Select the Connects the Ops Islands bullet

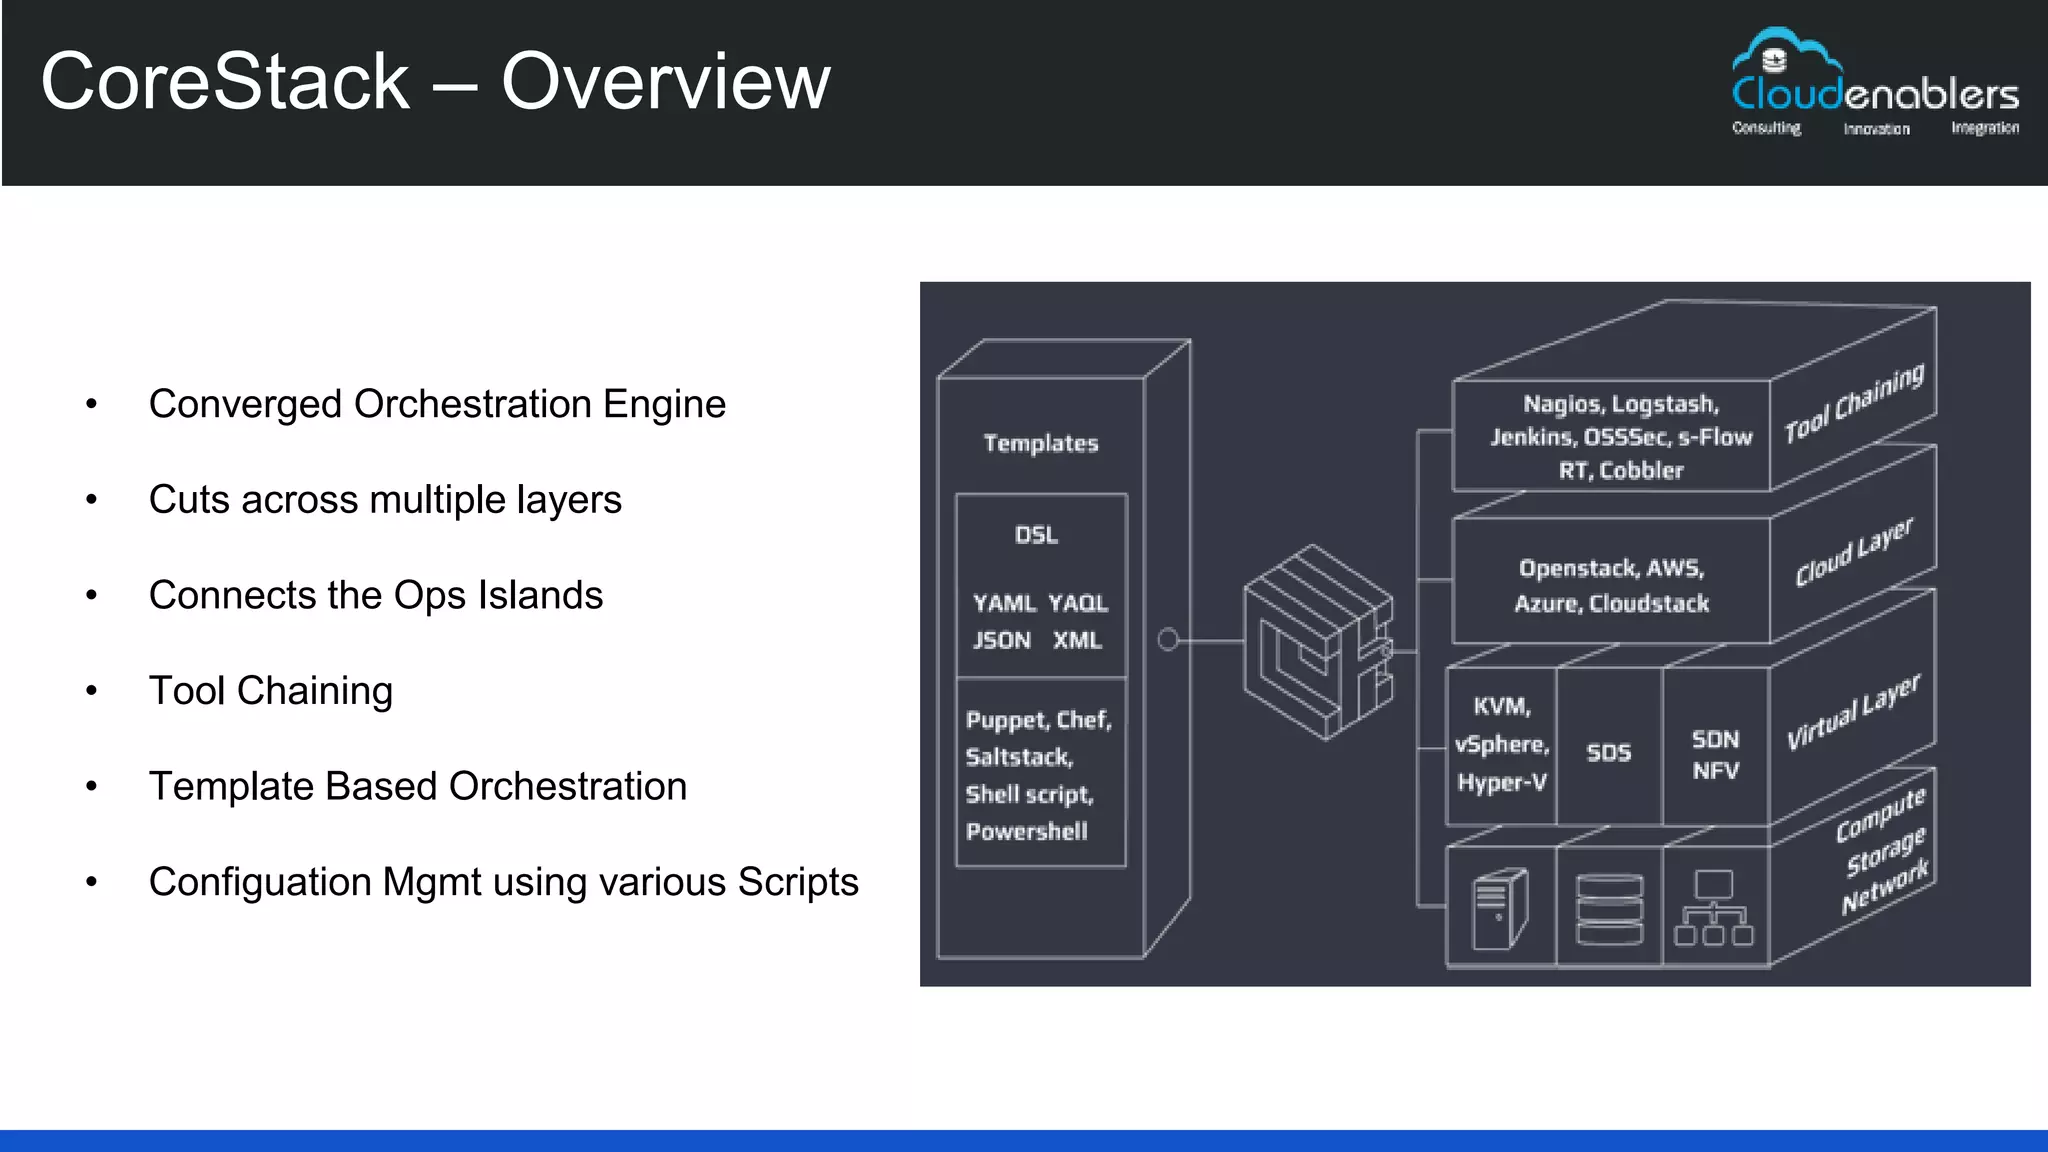(375, 595)
